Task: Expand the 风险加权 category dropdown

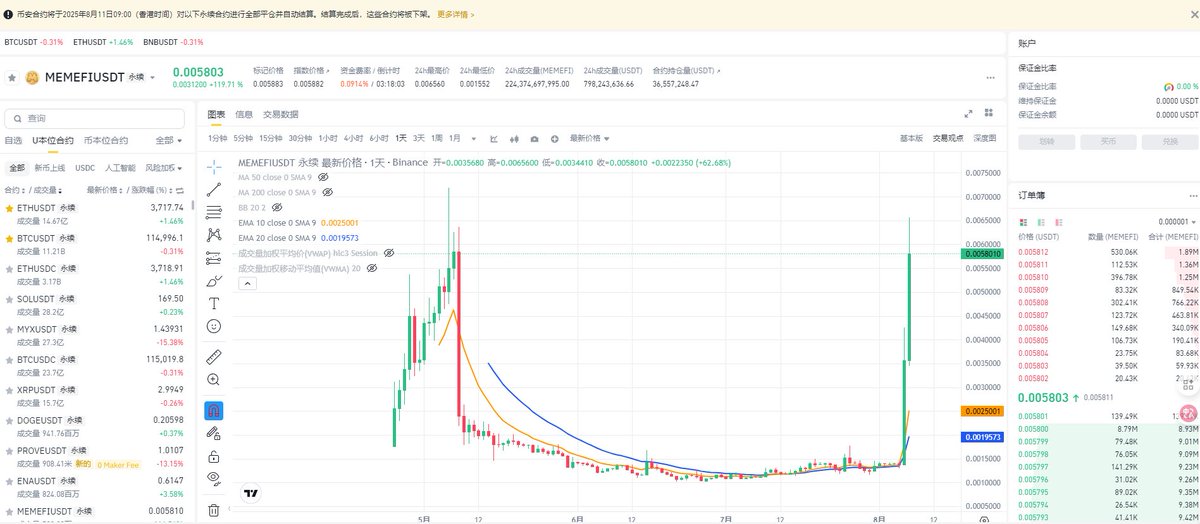Action: point(164,168)
